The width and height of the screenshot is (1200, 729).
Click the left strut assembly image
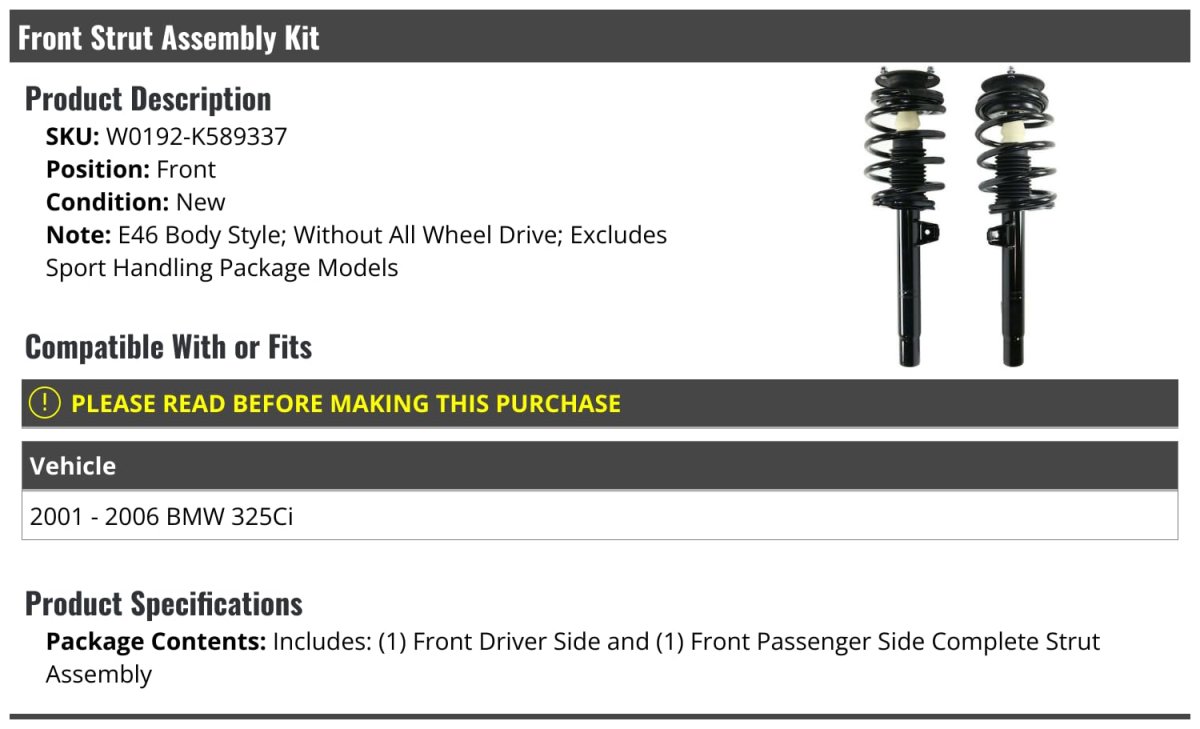[906, 215]
